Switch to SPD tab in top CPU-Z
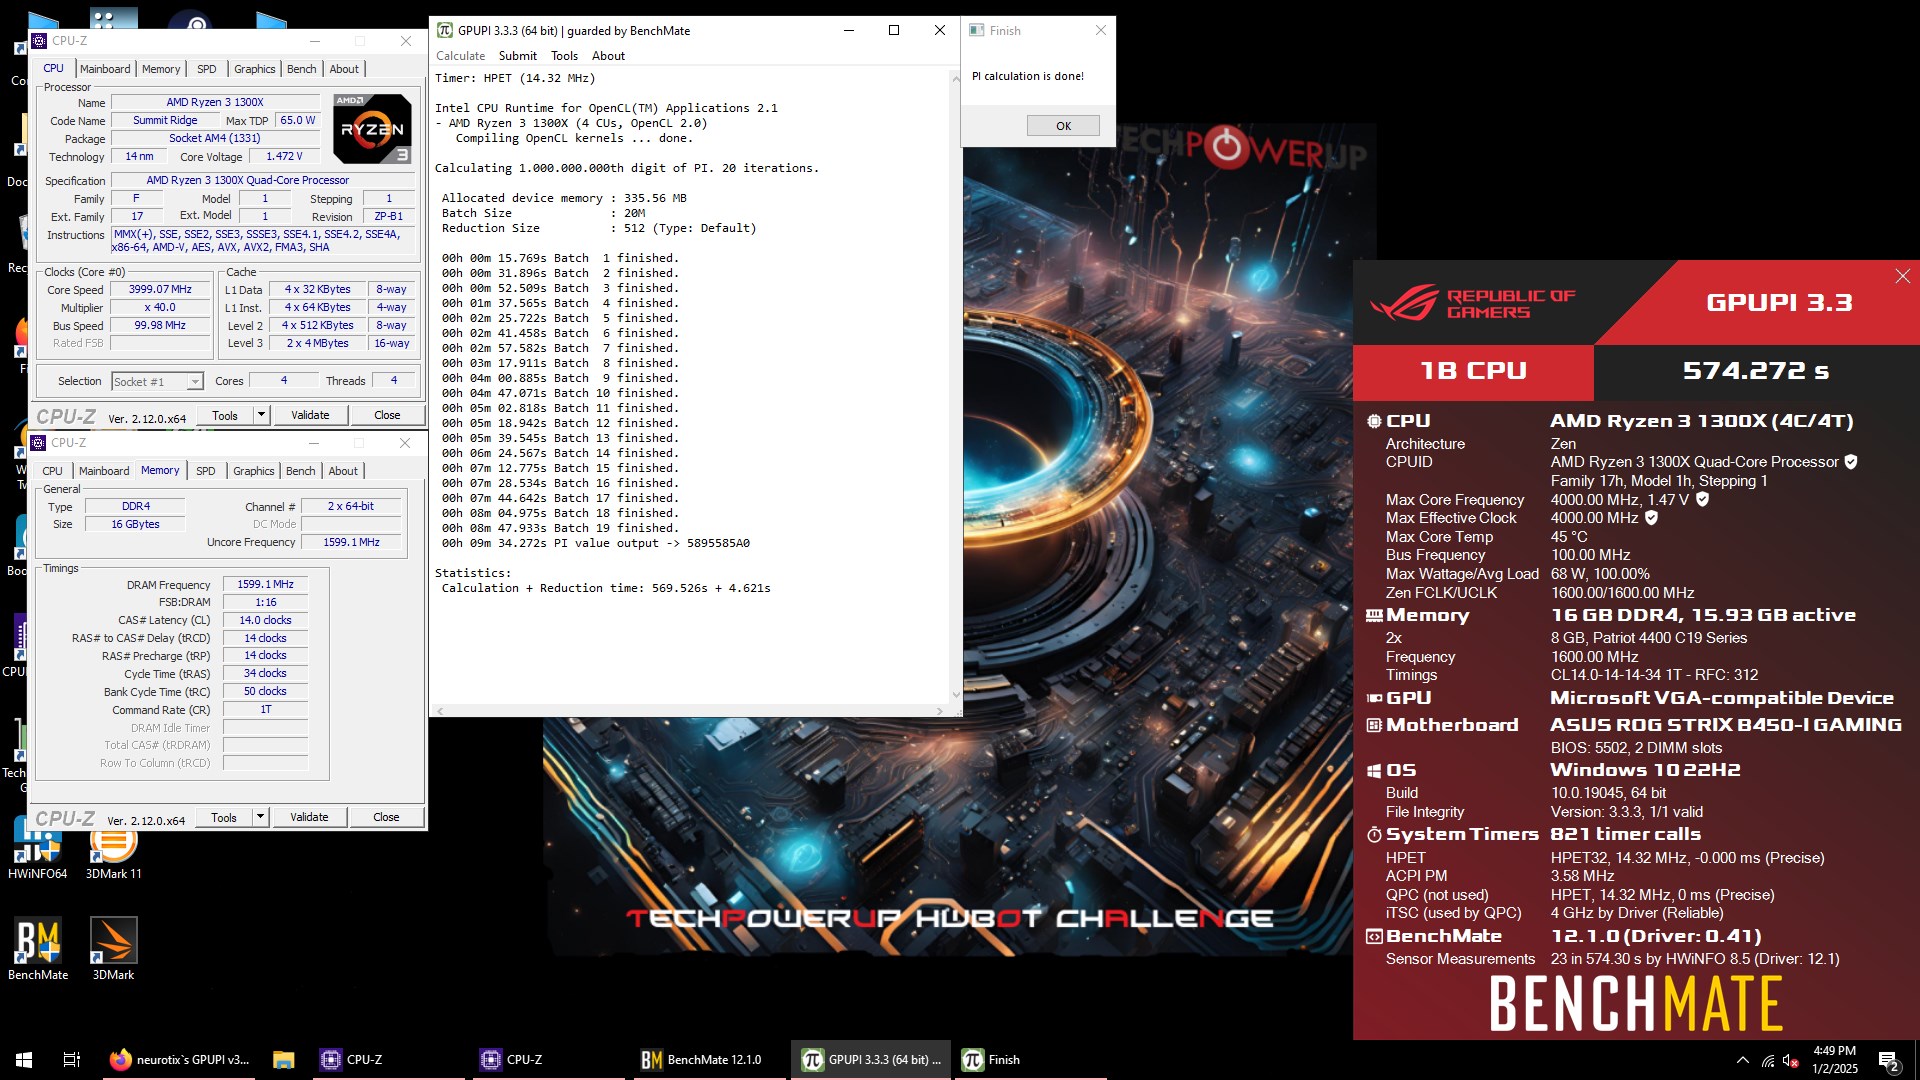 tap(206, 69)
